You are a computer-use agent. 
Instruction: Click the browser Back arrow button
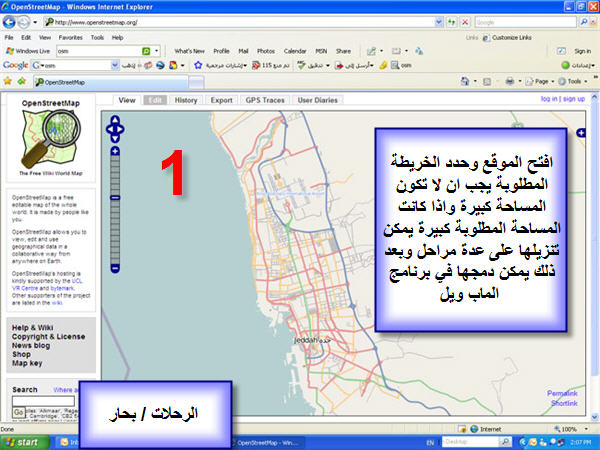(x=9, y=22)
